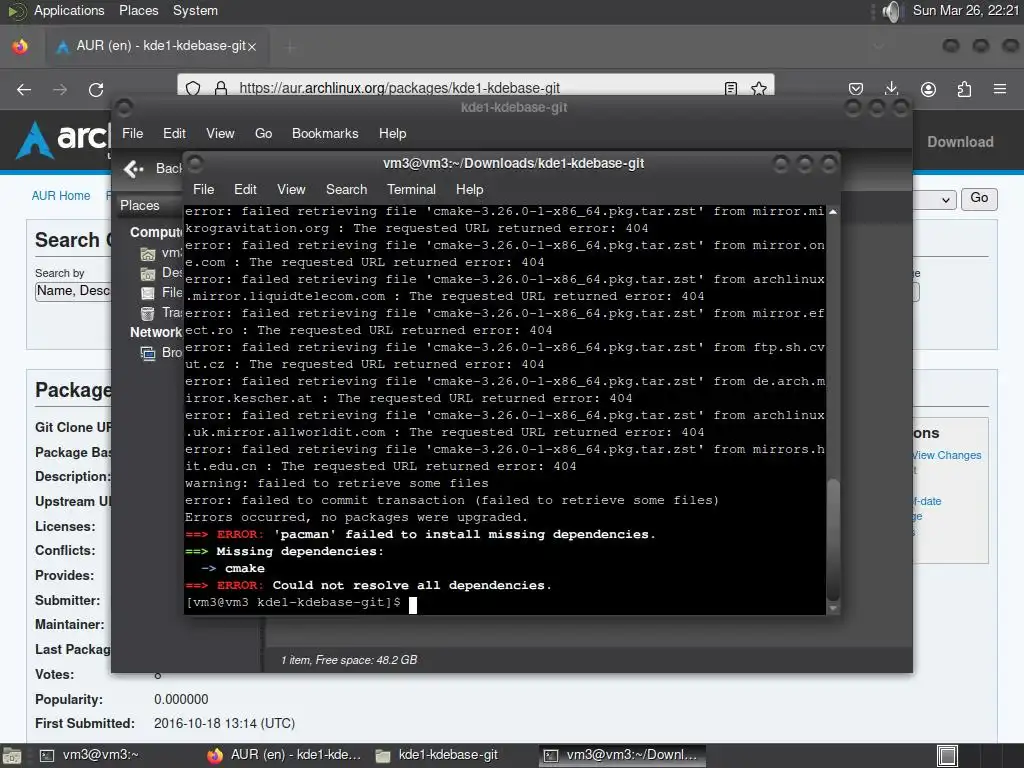Click the terminal scrollbar down arrow
This screenshot has height=768, width=1024.
pos(833,608)
